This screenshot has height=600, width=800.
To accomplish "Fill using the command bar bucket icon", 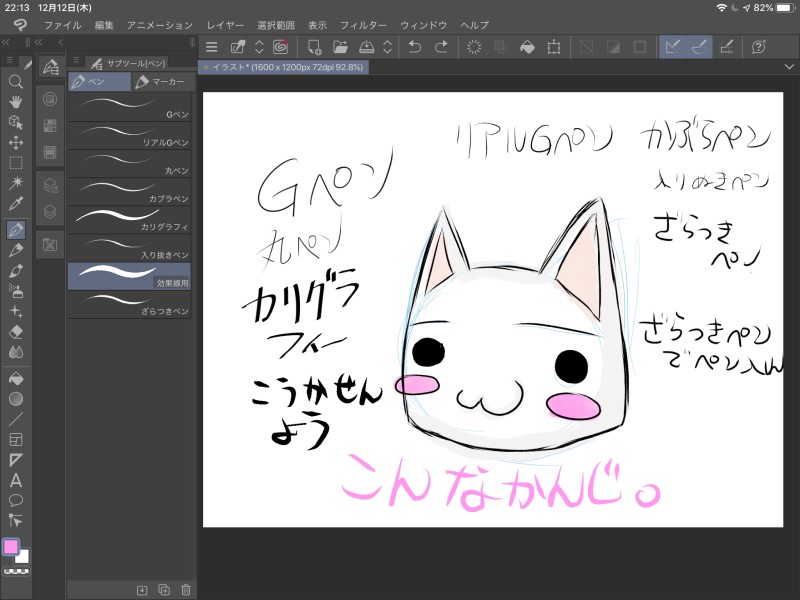I will (527, 47).
